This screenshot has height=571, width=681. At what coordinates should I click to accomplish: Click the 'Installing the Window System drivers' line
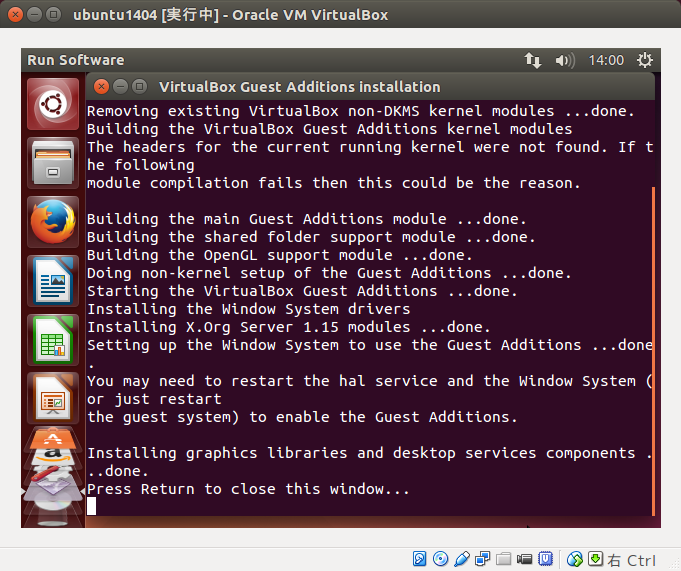click(x=248, y=309)
